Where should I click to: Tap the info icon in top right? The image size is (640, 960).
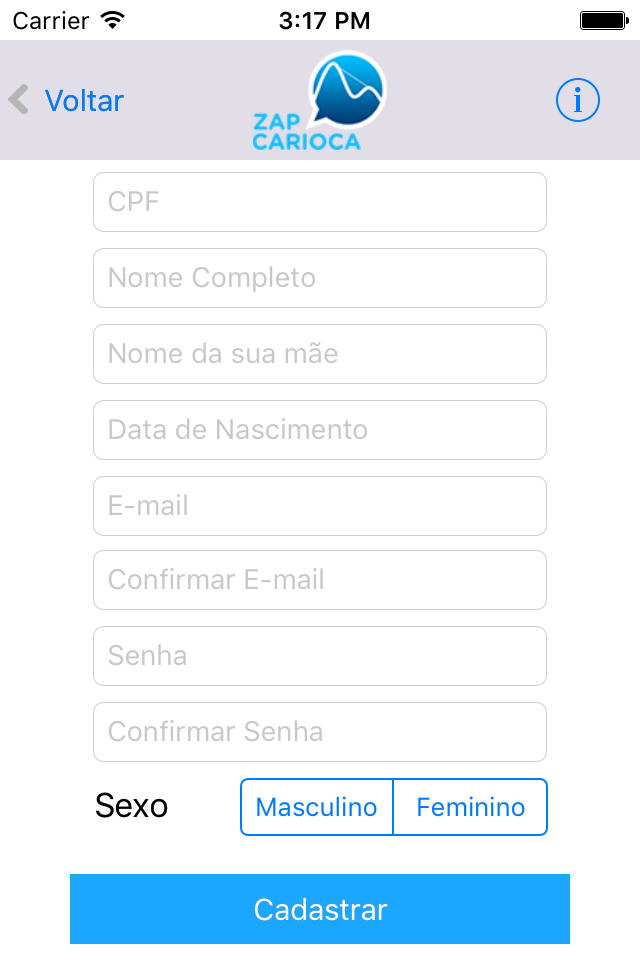point(578,100)
